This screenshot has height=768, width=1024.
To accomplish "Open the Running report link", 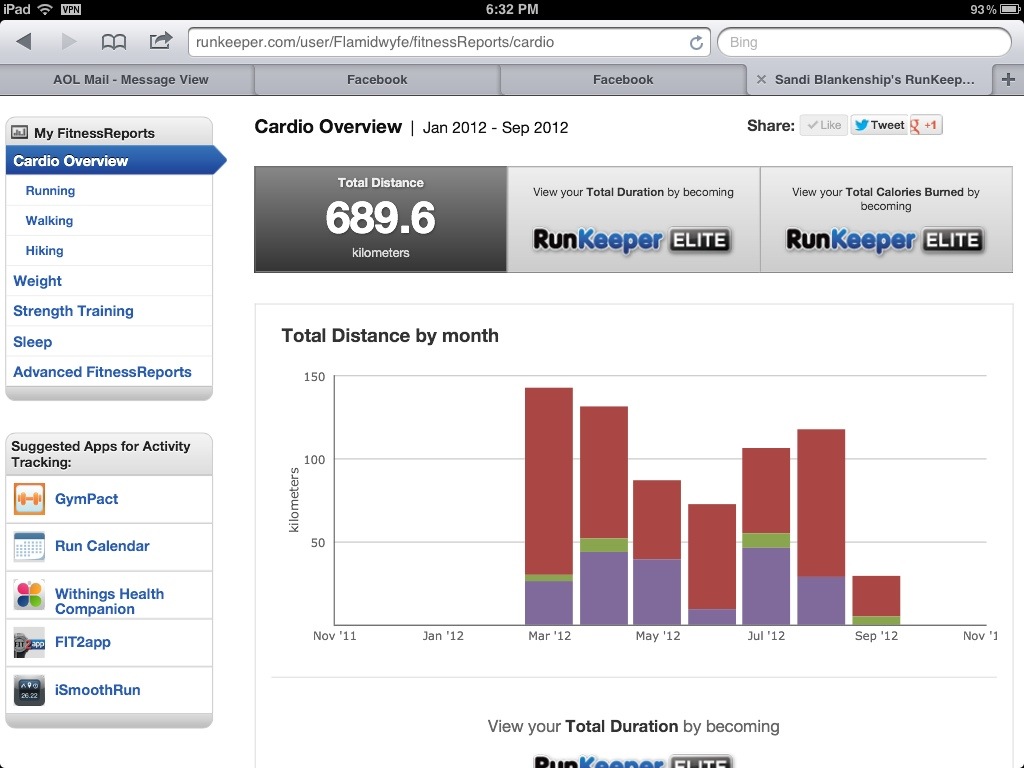I will (50, 191).
